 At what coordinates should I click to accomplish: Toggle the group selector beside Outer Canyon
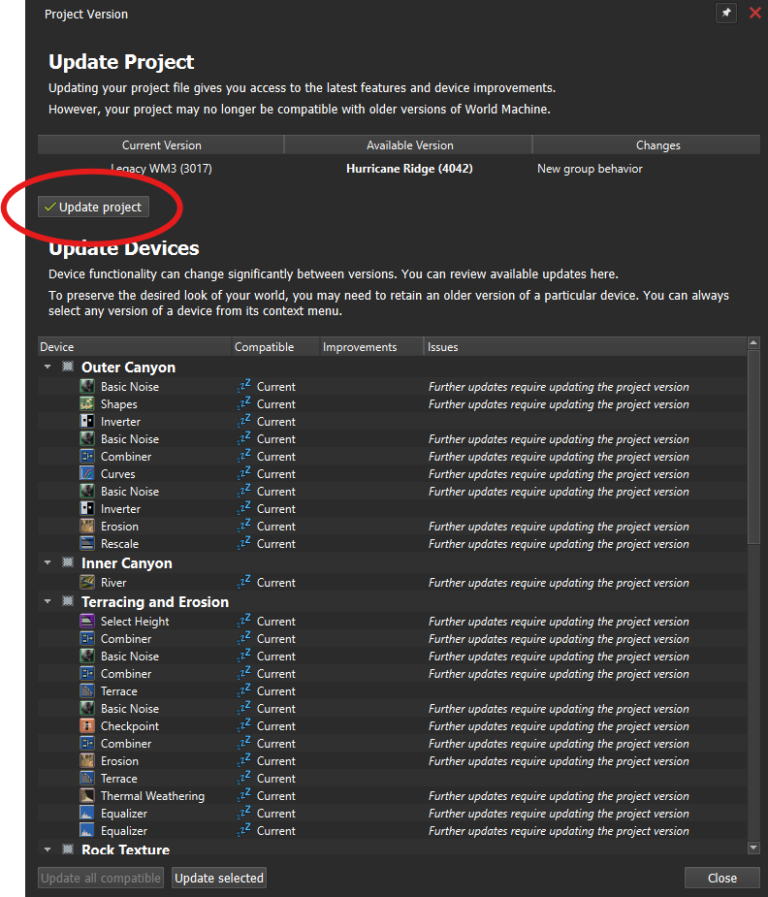(67, 367)
